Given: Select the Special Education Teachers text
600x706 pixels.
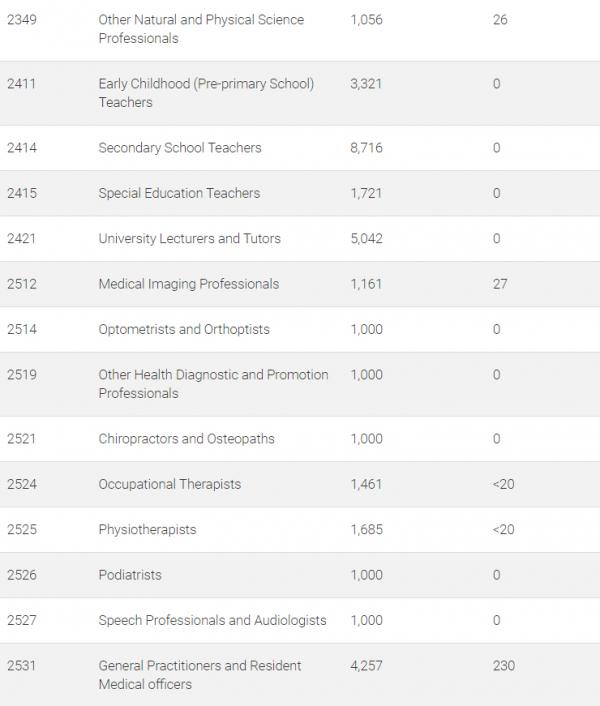Looking at the screenshot, I should click(179, 193).
